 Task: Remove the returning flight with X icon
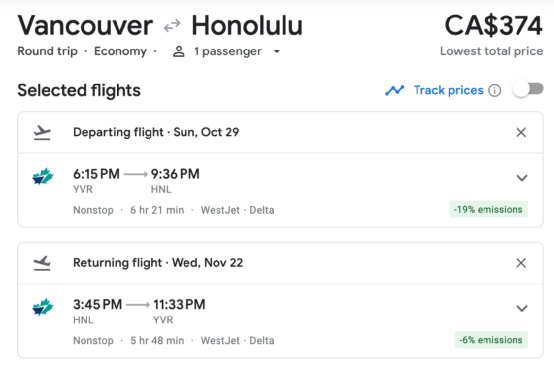pyautogui.click(x=521, y=263)
